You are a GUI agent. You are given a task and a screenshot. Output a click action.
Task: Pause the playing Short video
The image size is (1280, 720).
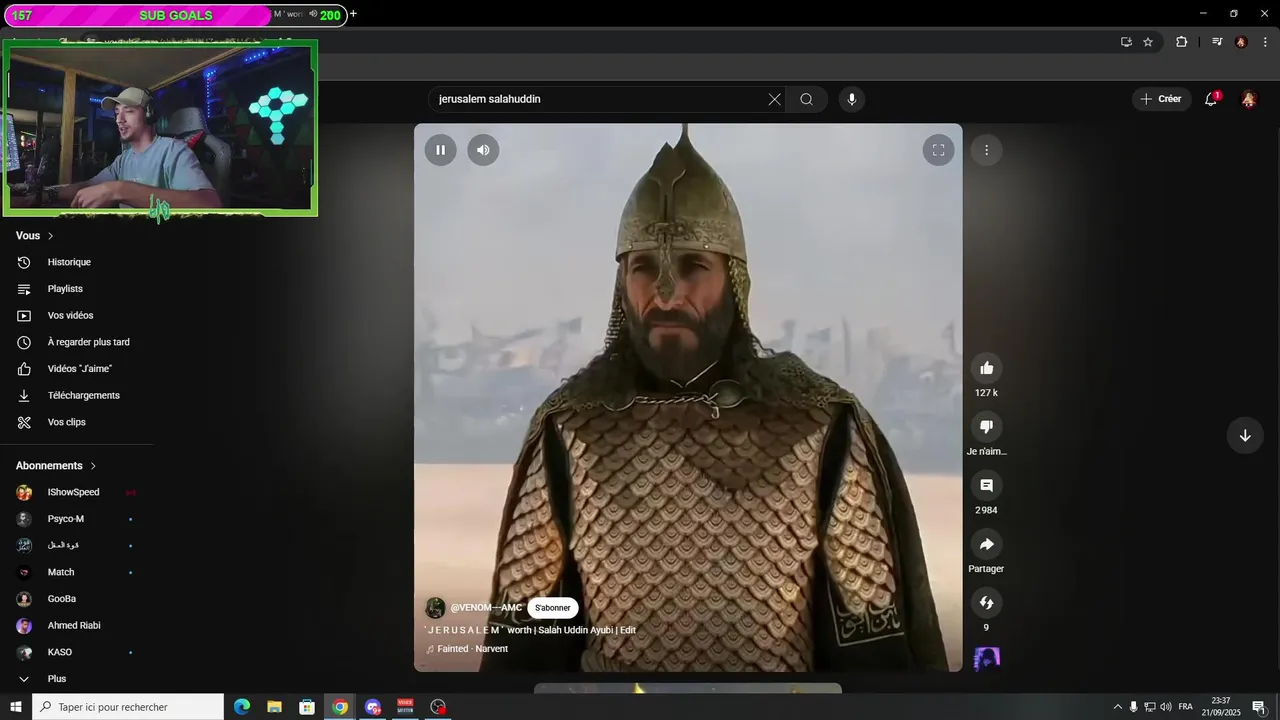[x=440, y=150]
